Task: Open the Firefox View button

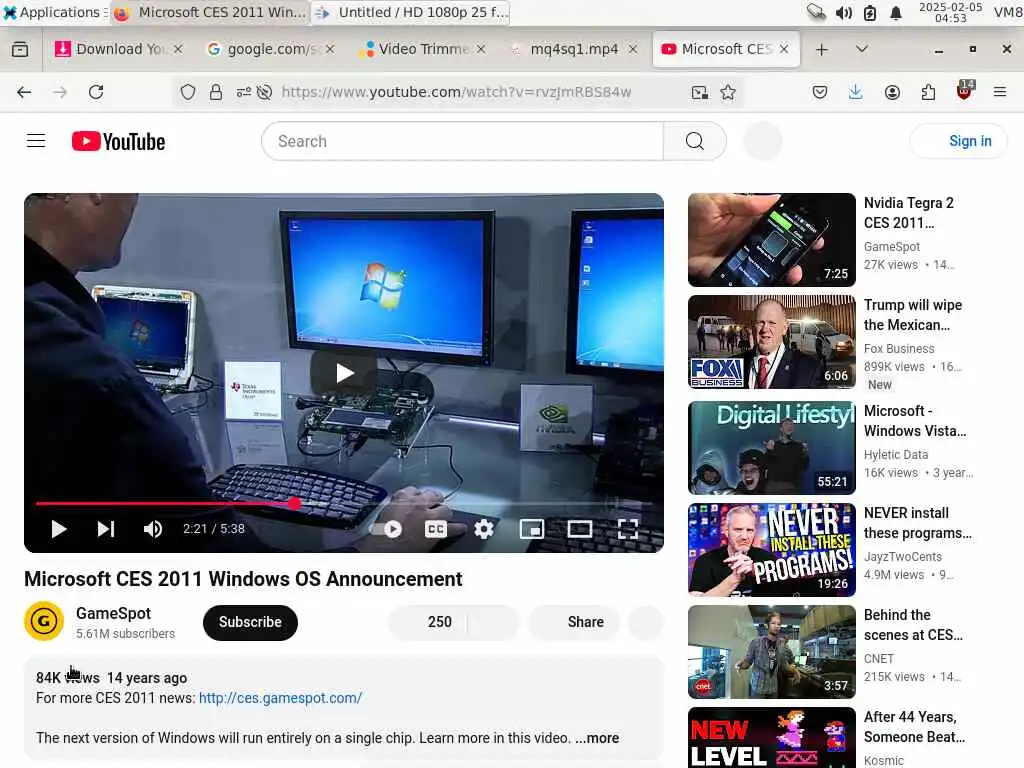Action: (20, 50)
